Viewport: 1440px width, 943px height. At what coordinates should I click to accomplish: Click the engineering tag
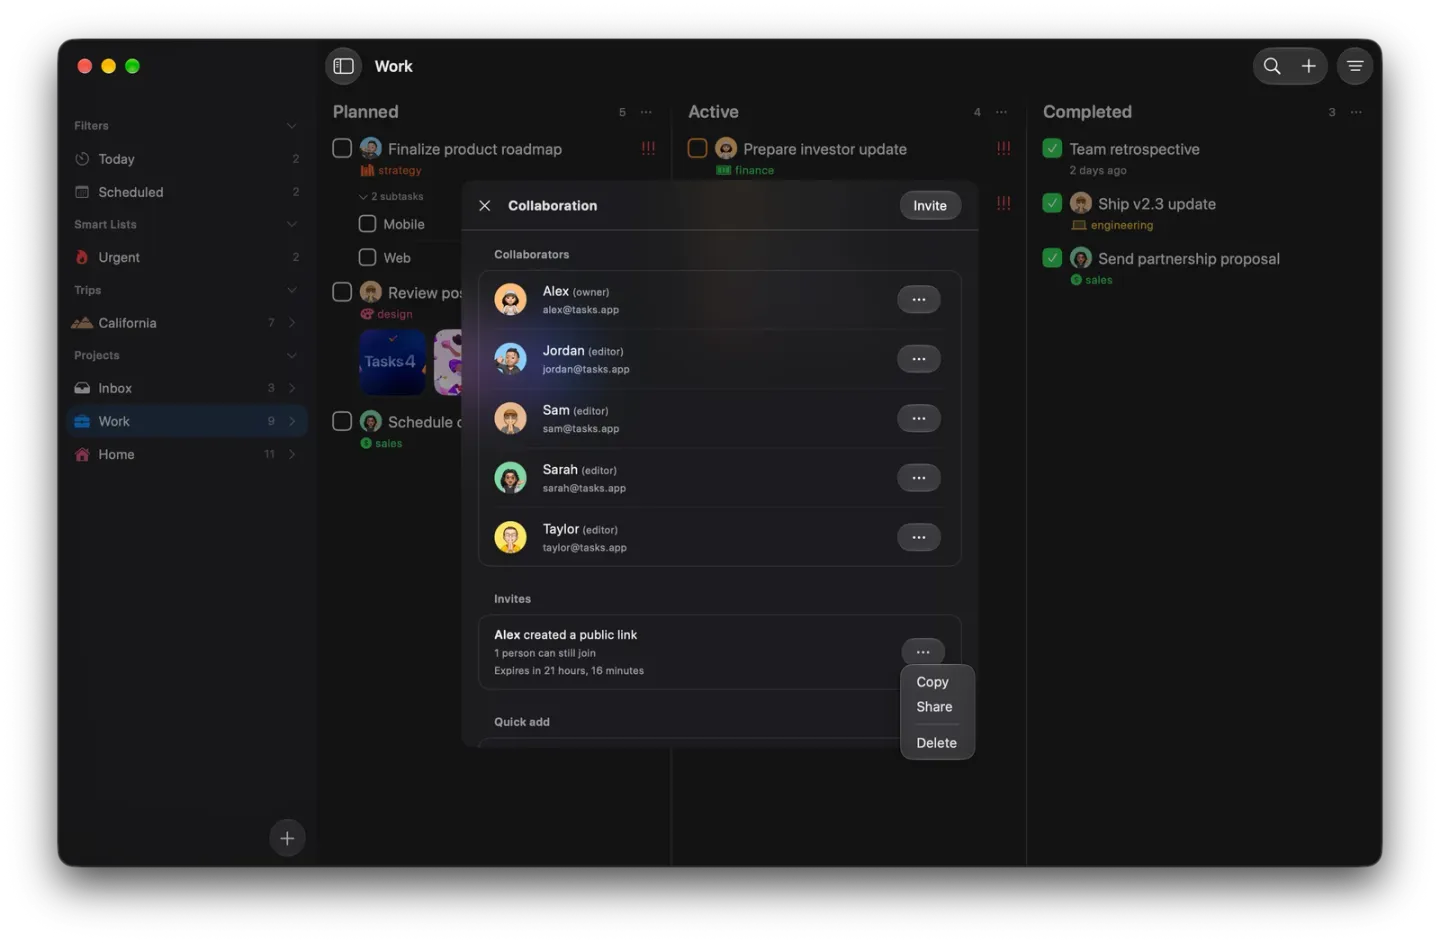[1112, 226]
